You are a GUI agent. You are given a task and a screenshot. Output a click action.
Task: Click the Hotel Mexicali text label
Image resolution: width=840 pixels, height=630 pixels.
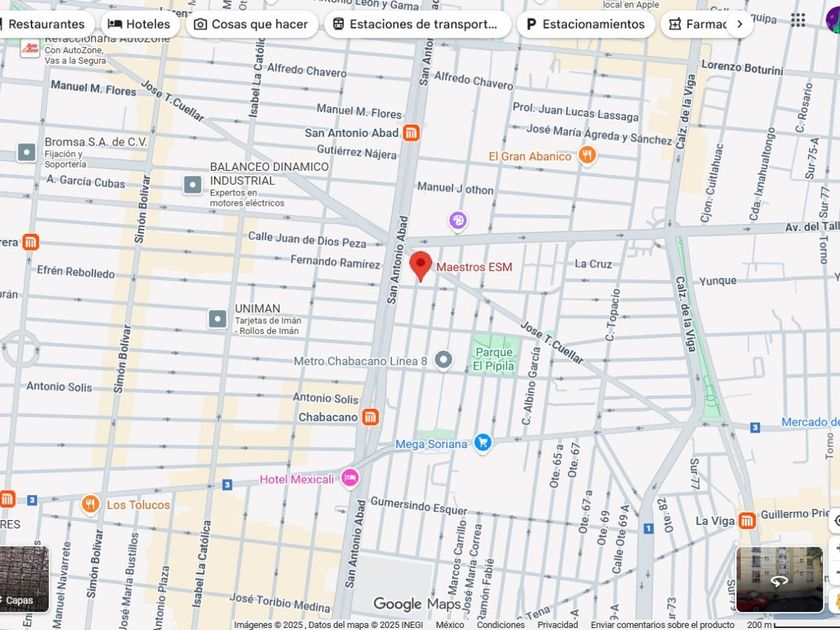pos(297,479)
